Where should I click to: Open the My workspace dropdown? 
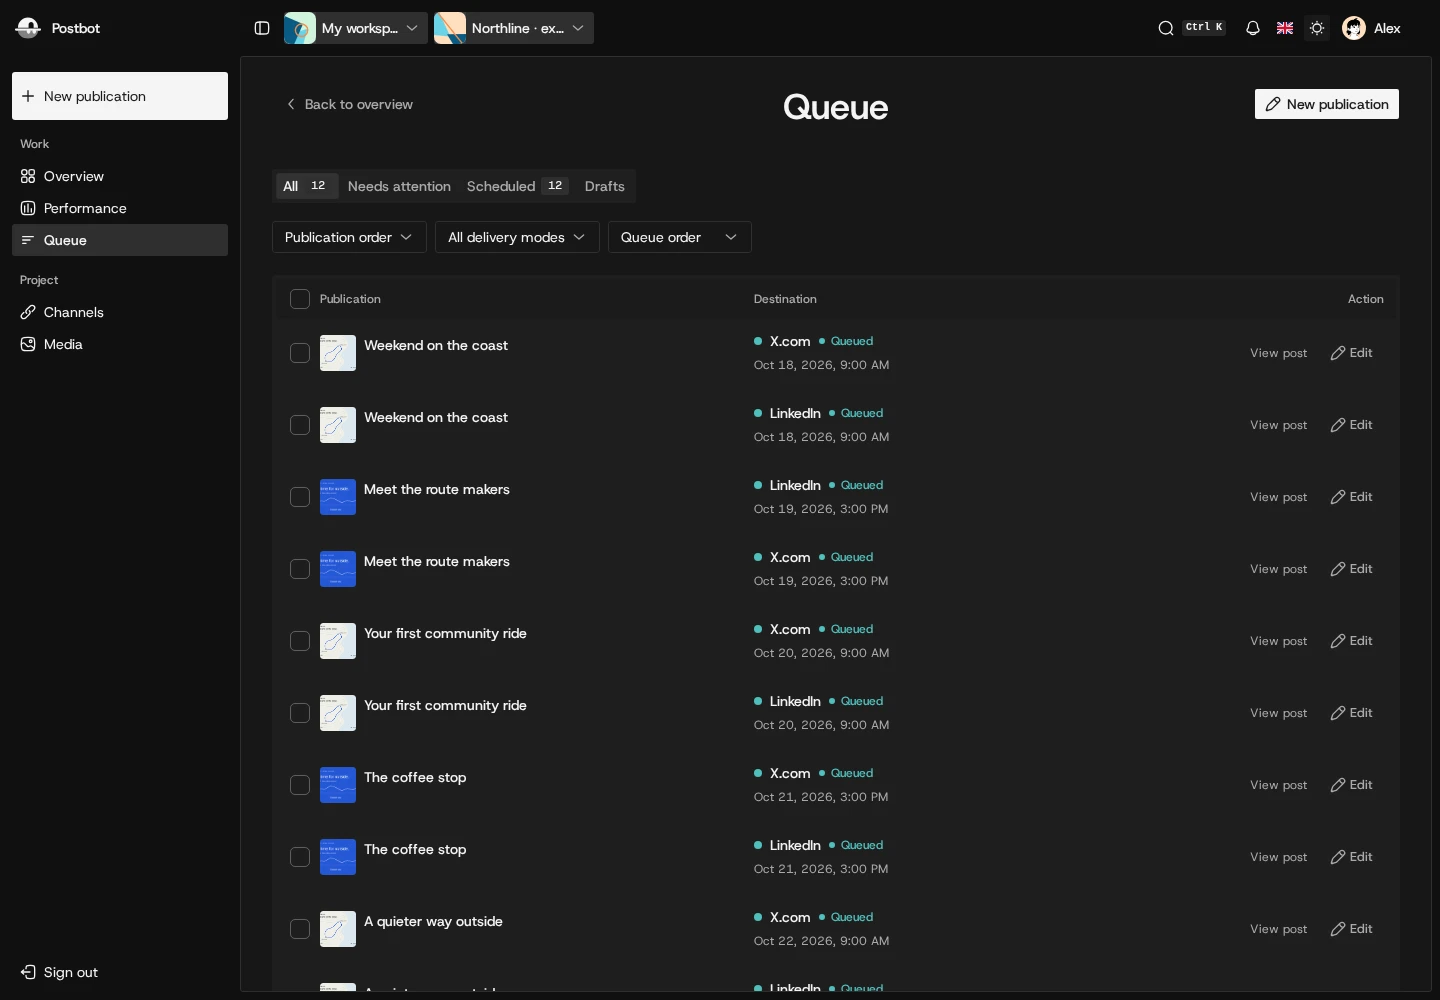coord(356,28)
